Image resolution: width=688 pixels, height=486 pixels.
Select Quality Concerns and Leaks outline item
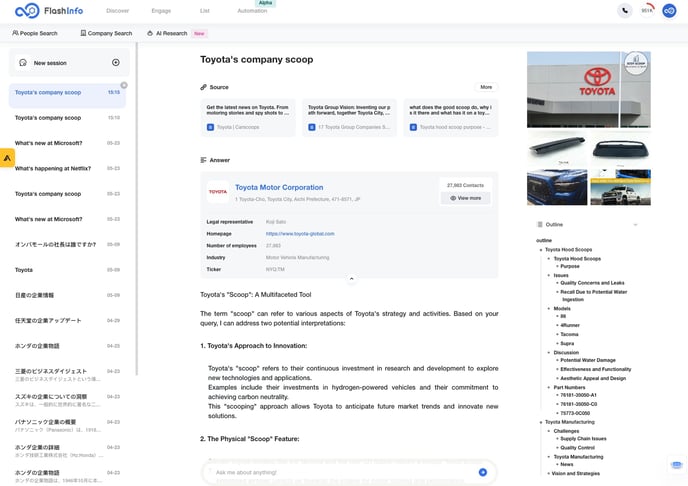coord(592,283)
